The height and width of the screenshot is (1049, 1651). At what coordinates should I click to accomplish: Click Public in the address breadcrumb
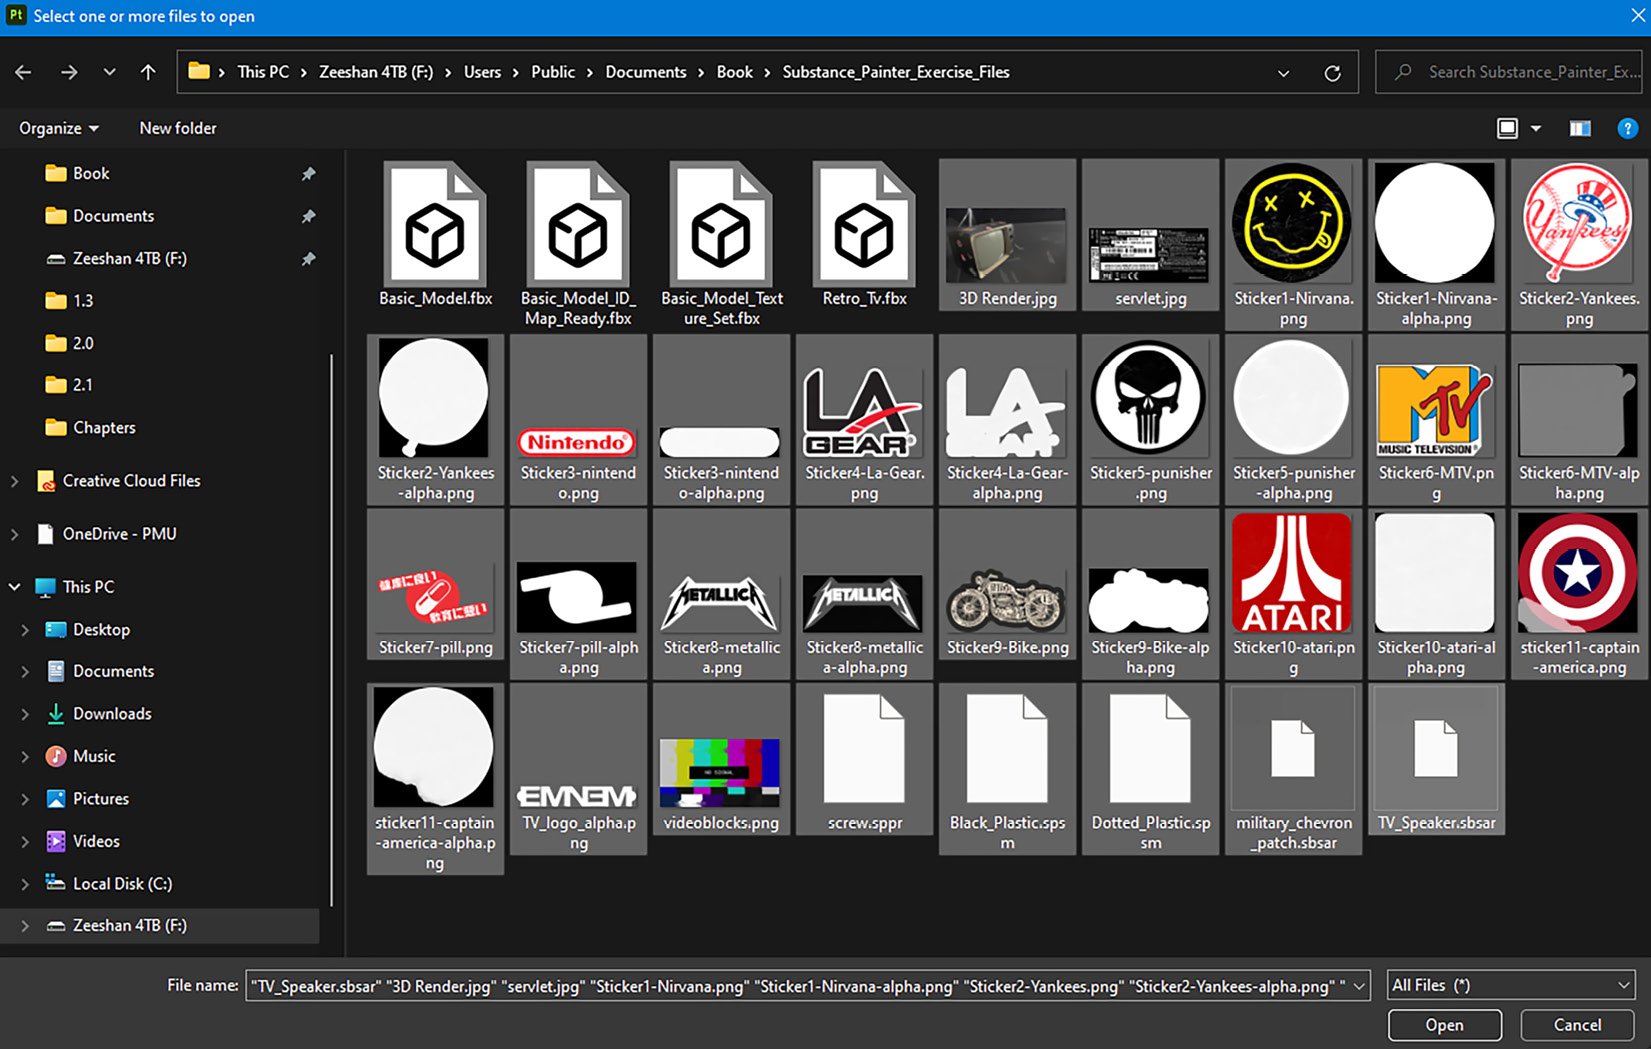pos(553,72)
